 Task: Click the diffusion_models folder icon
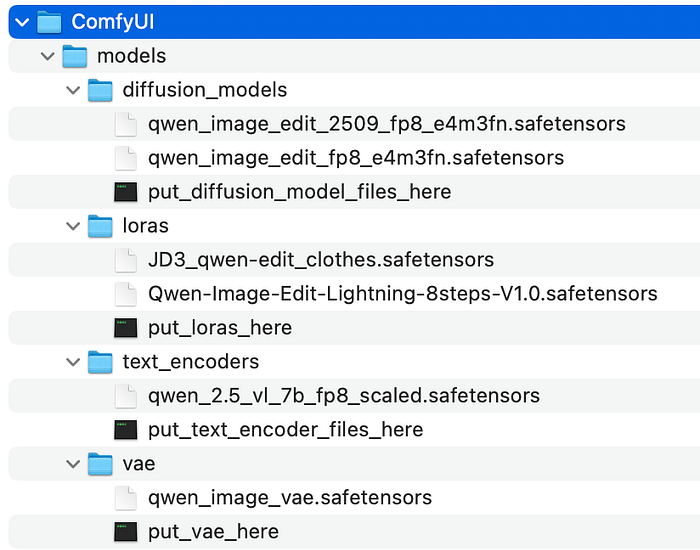[x=100, y=90]
